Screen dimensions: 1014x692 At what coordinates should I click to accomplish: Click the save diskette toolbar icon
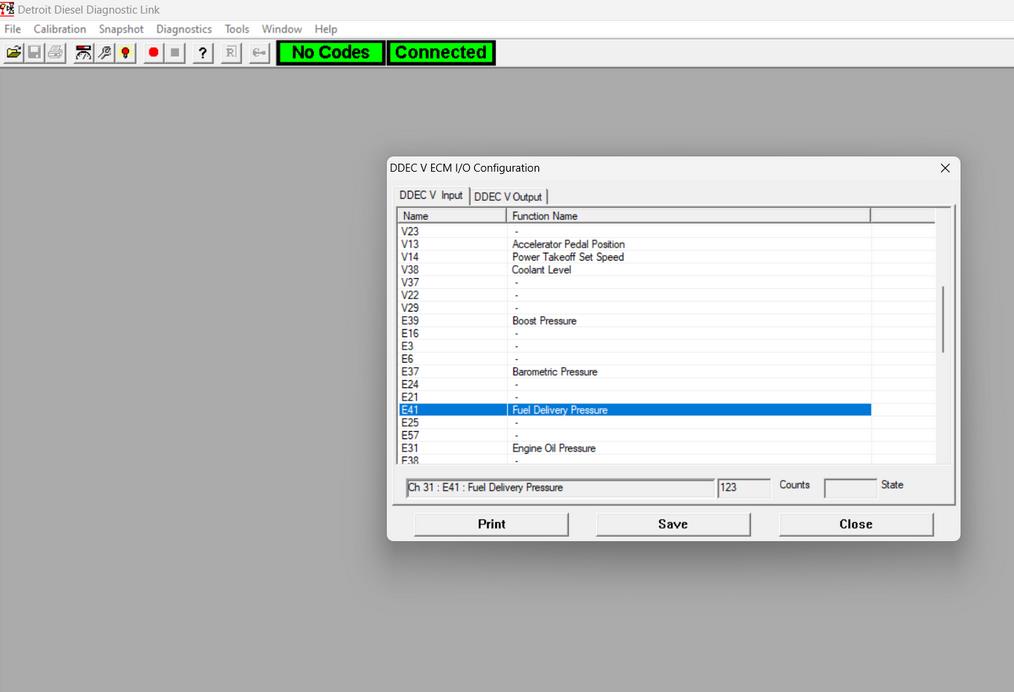pos(34,53)
